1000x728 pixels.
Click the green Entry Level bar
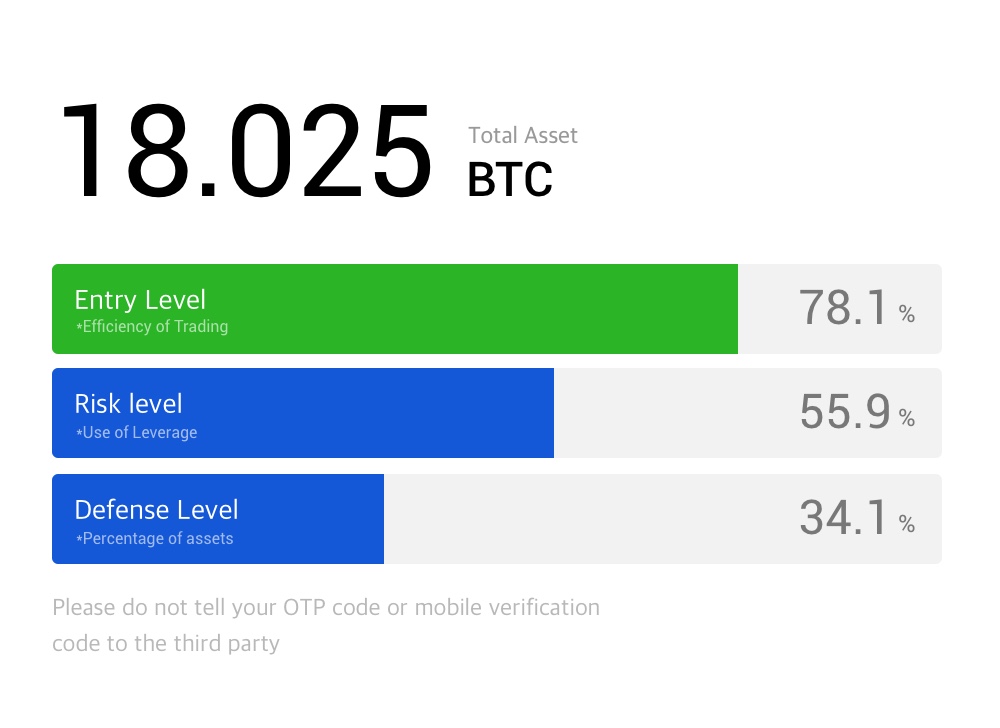(395, 309)
